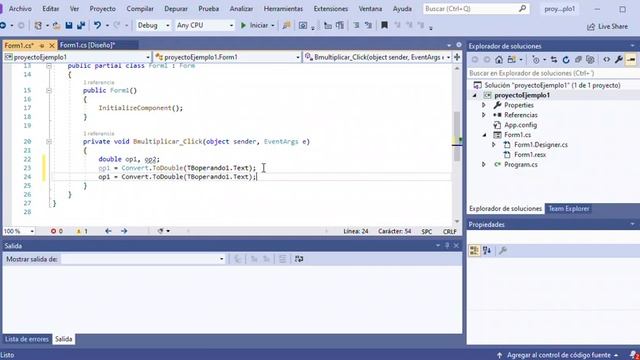Toggle Alphabetical sort in Propiedades panel

[x=487, y=251]
